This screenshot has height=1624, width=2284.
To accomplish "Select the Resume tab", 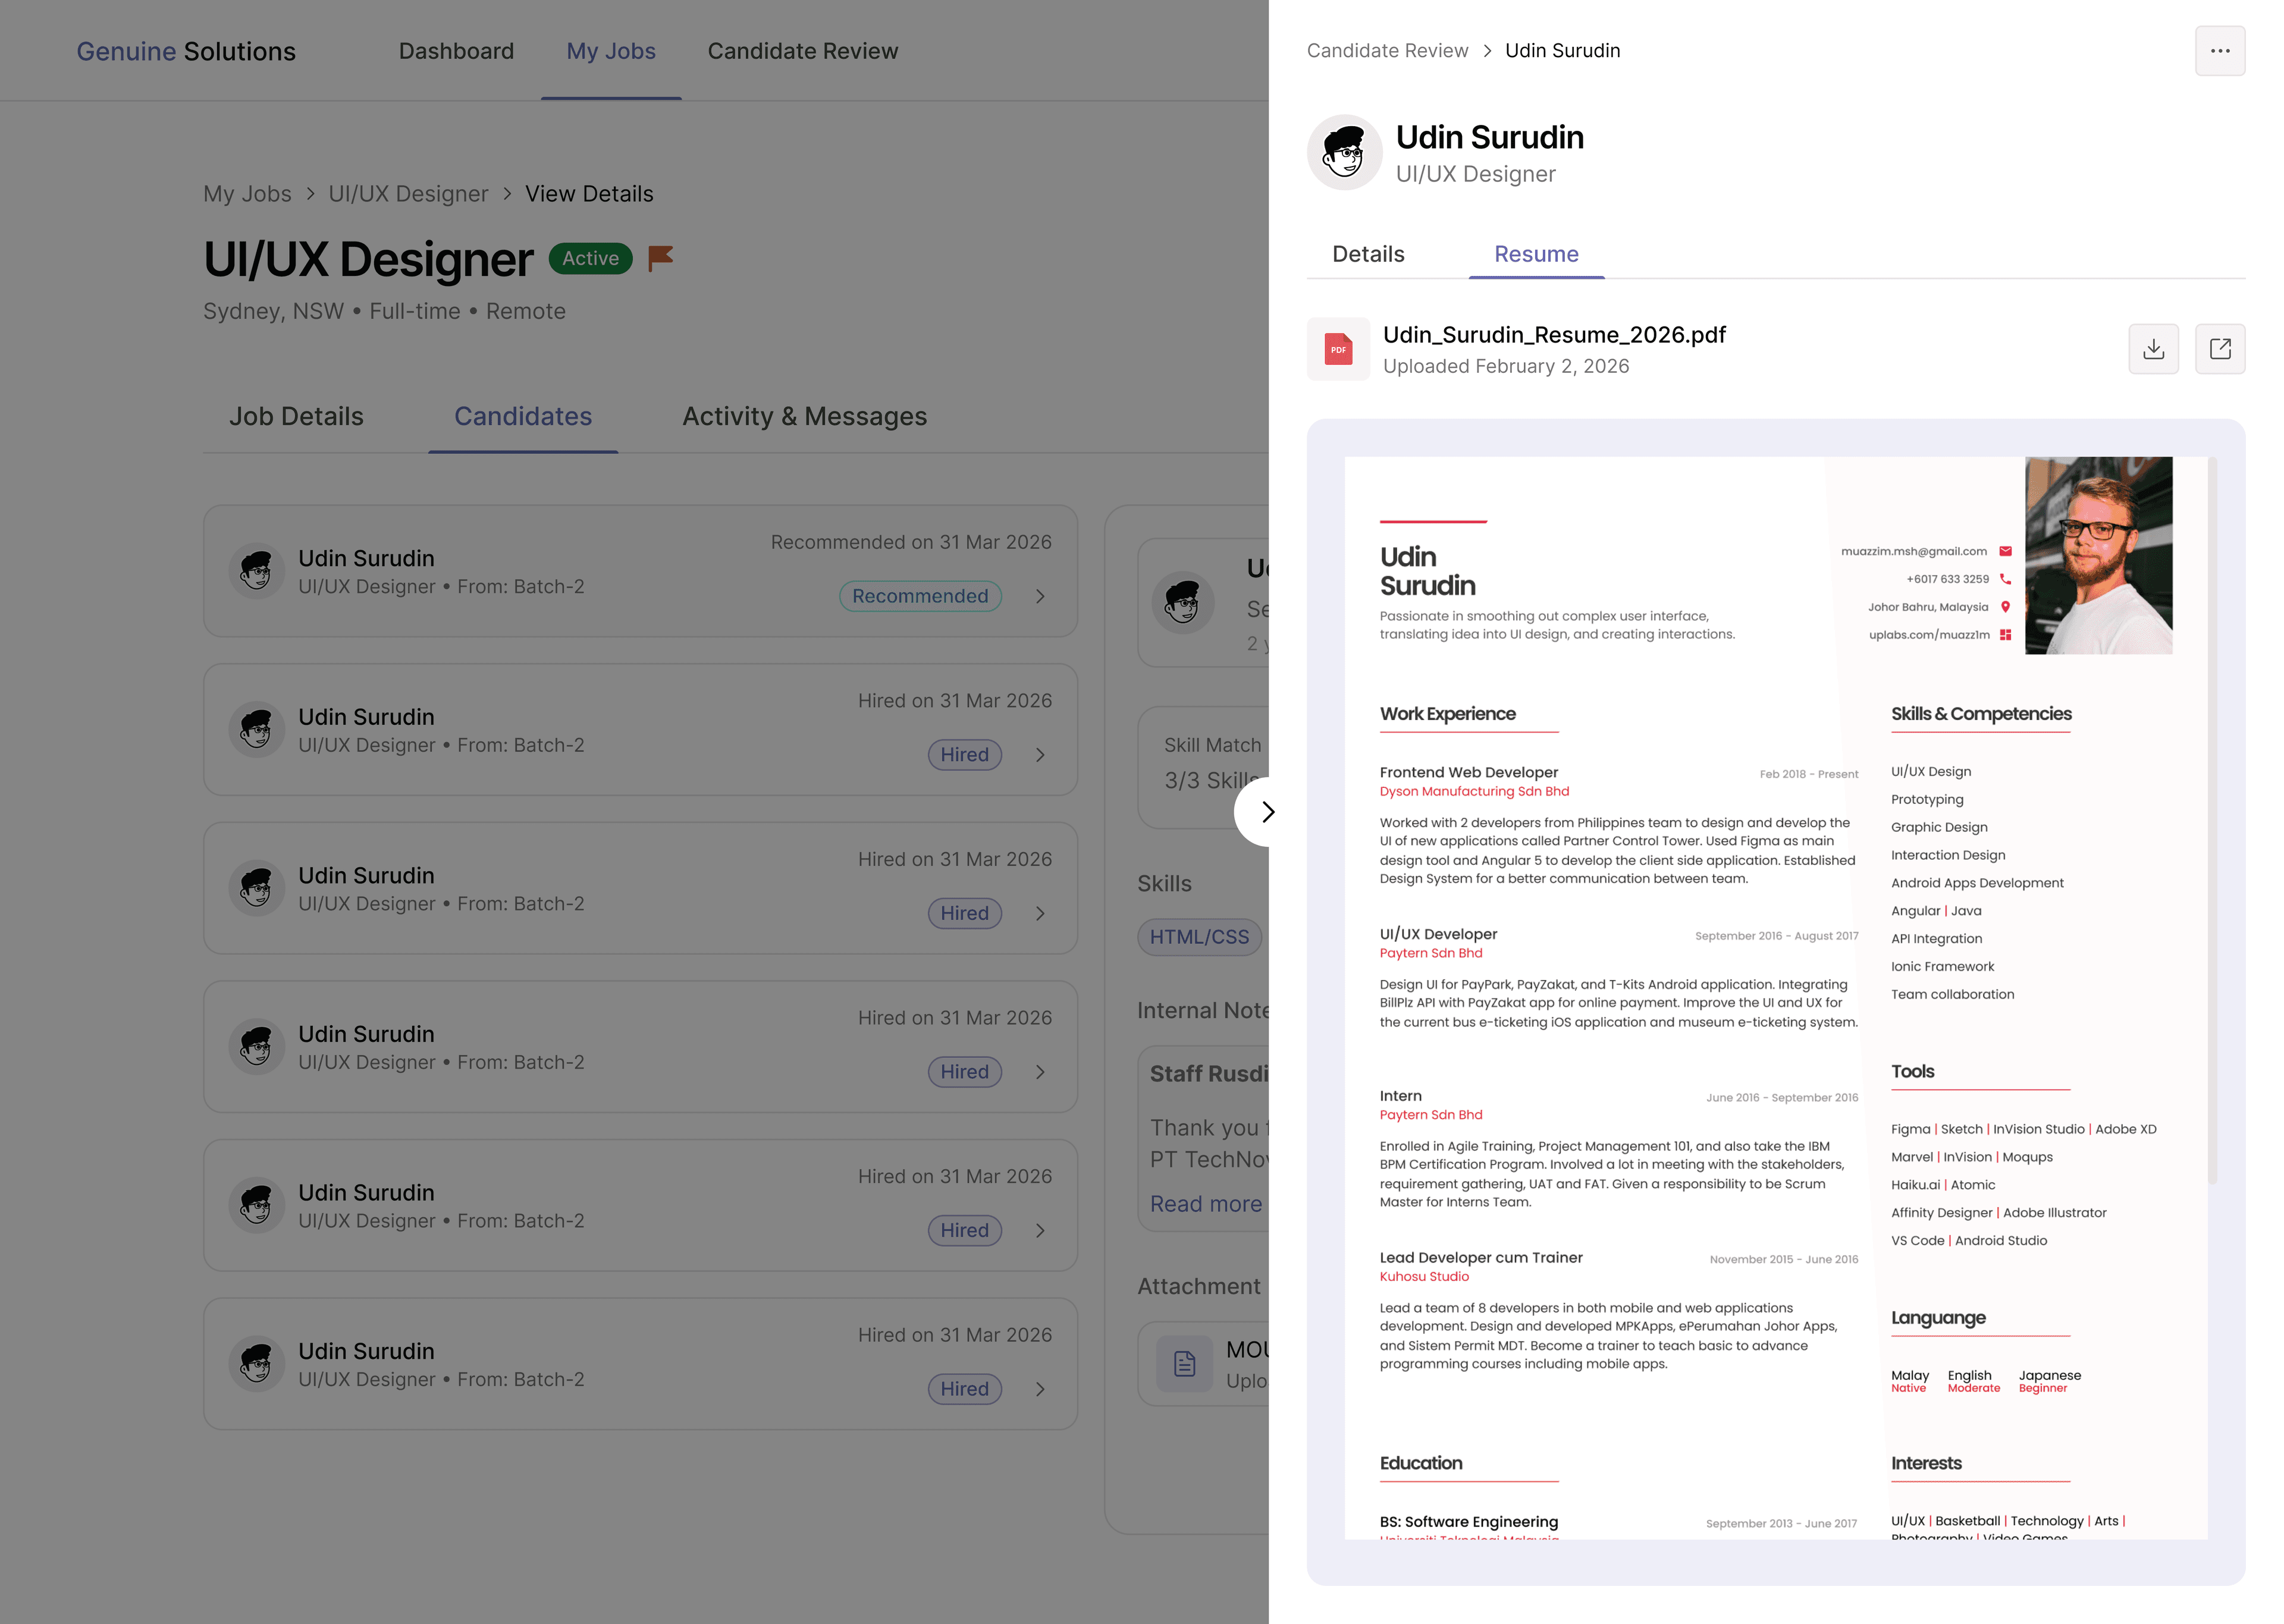I will pyautogui.click(x=1536, y=254).
